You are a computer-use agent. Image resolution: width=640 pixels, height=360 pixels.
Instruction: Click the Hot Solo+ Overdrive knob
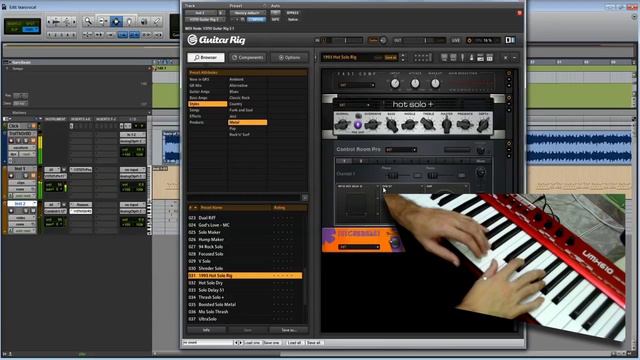(372, 125)
